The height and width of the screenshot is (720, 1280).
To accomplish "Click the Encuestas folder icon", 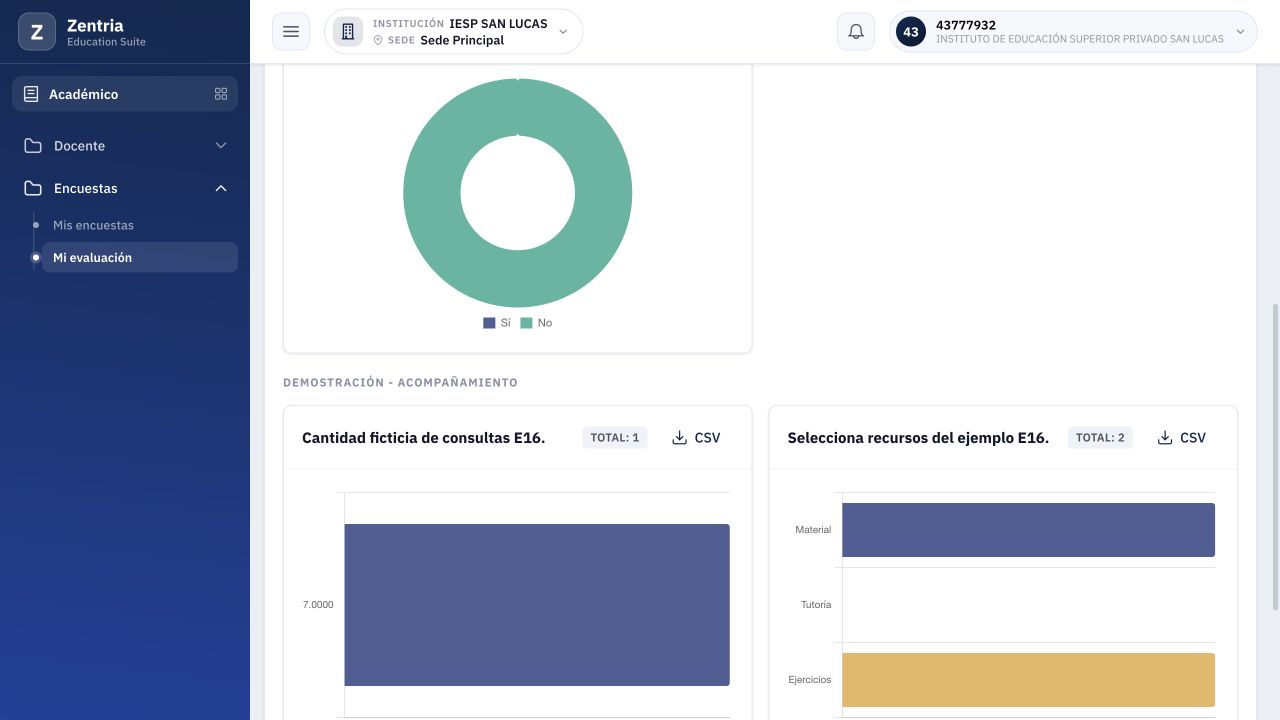I will (33, 188).
